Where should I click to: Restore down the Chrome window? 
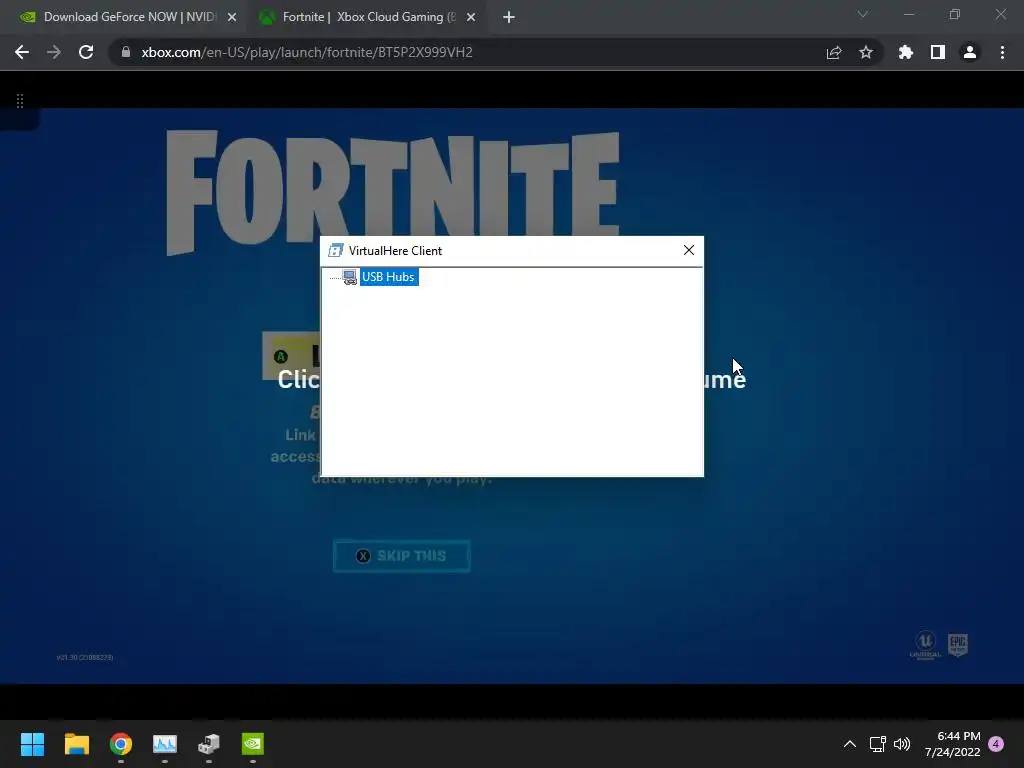click(x=955, y=14)
